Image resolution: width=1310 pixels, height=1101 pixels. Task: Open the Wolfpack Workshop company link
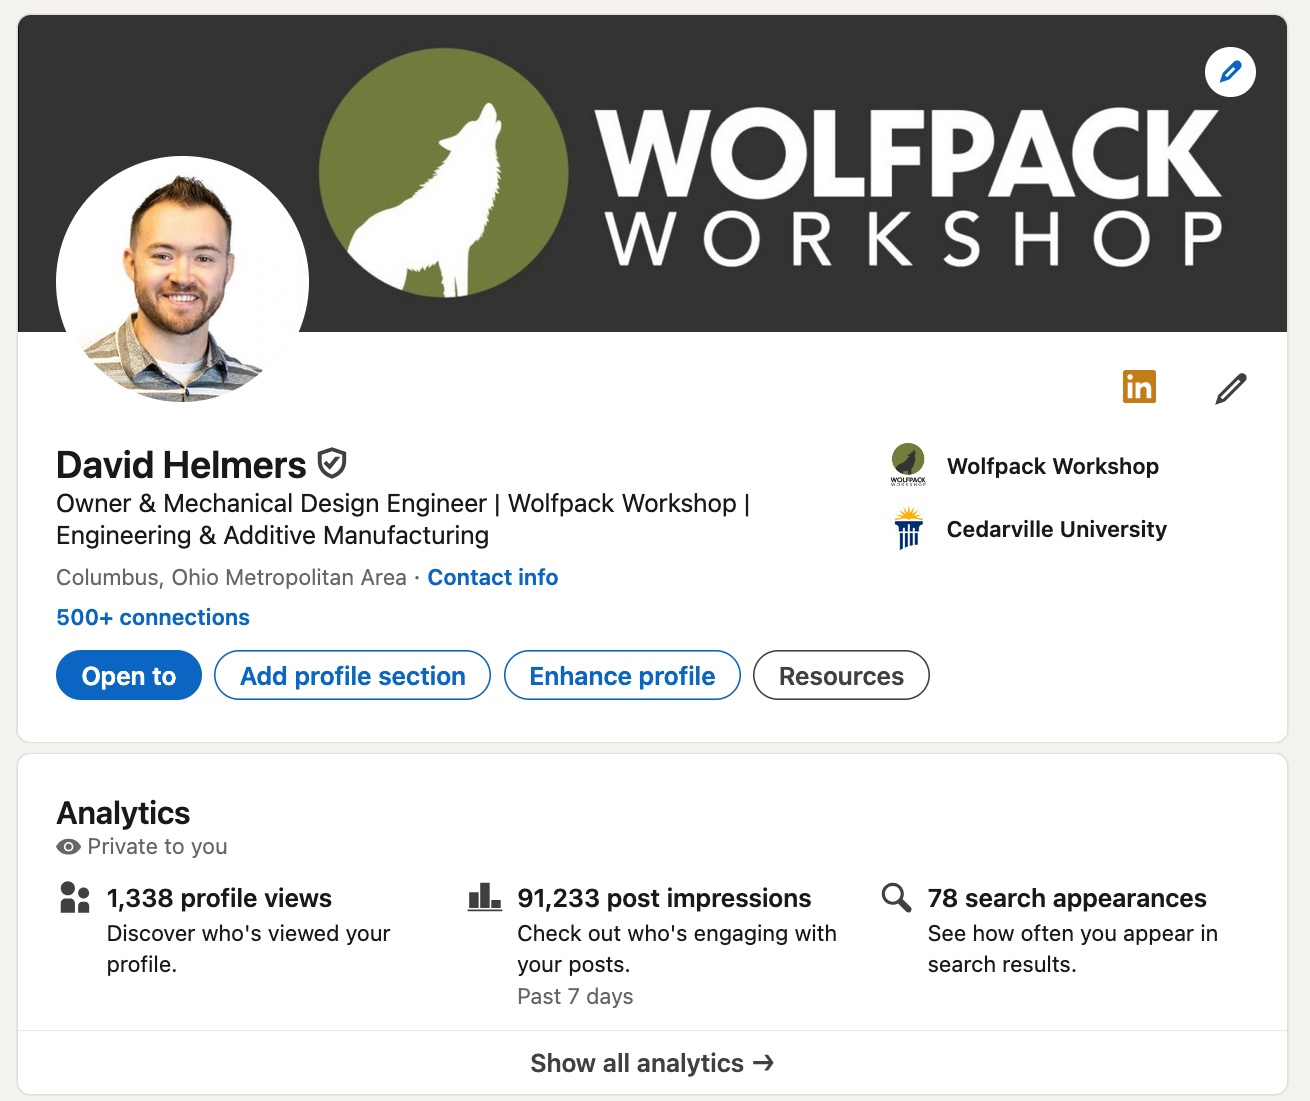(x=1052, y=466)
